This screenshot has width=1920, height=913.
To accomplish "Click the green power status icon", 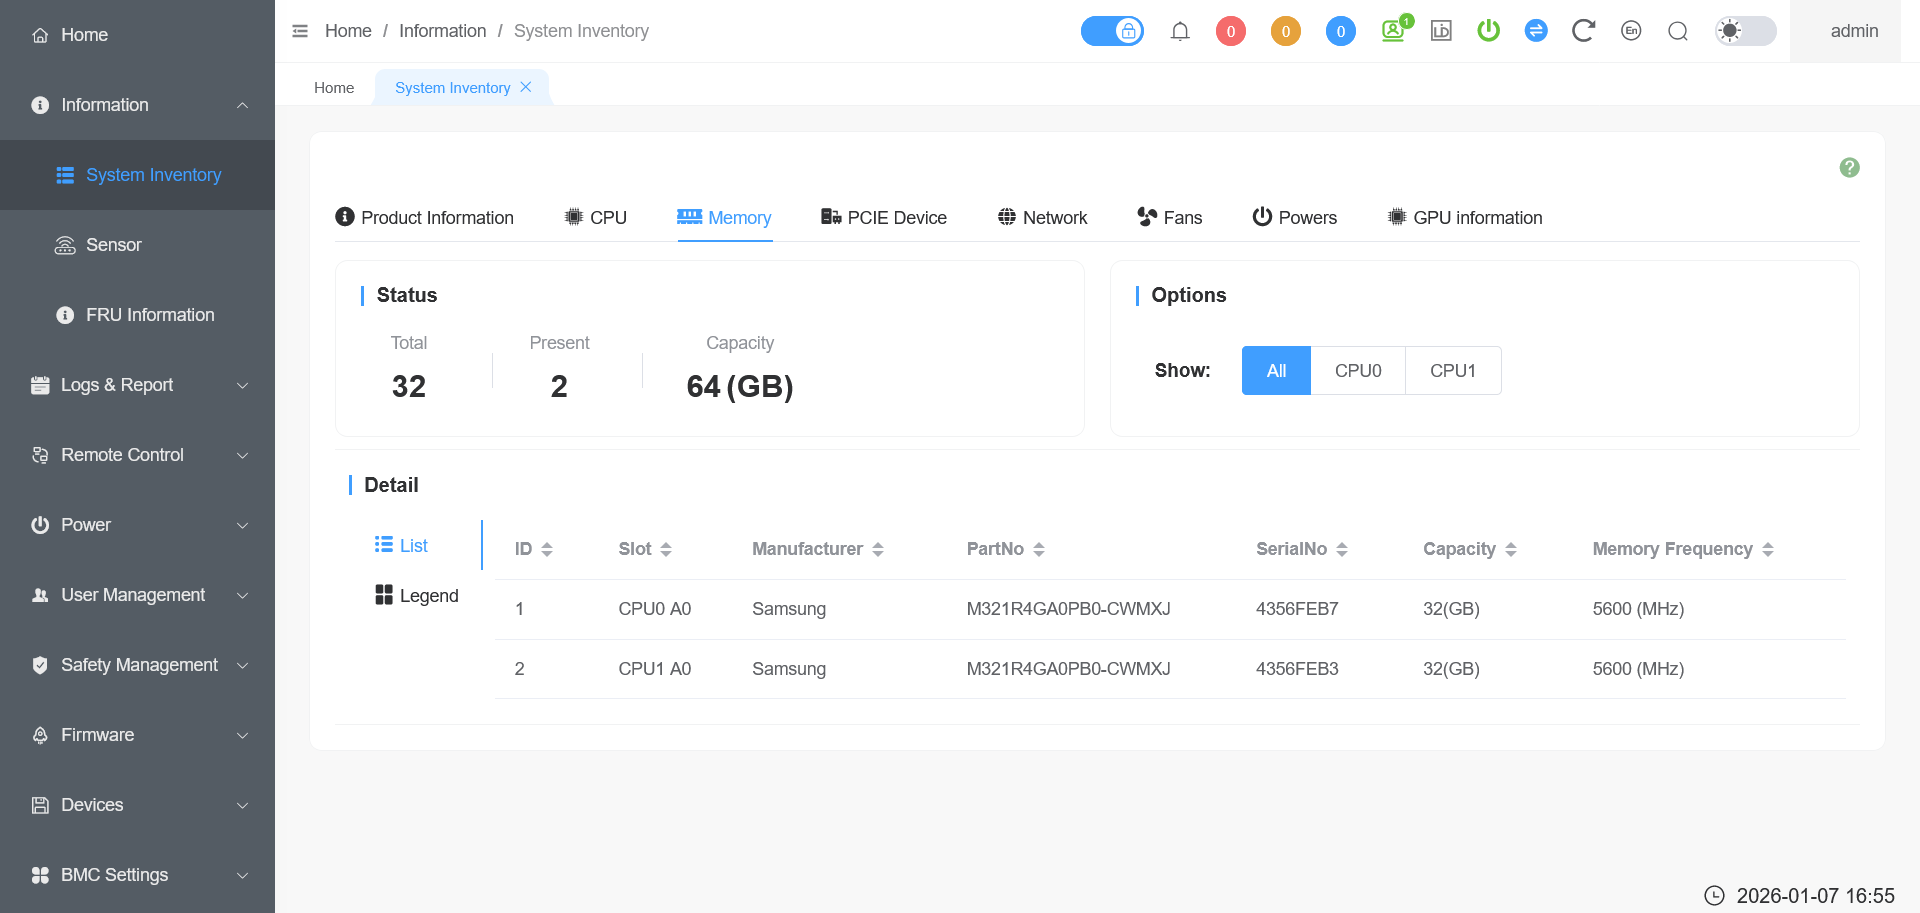I will [1488, 31].
